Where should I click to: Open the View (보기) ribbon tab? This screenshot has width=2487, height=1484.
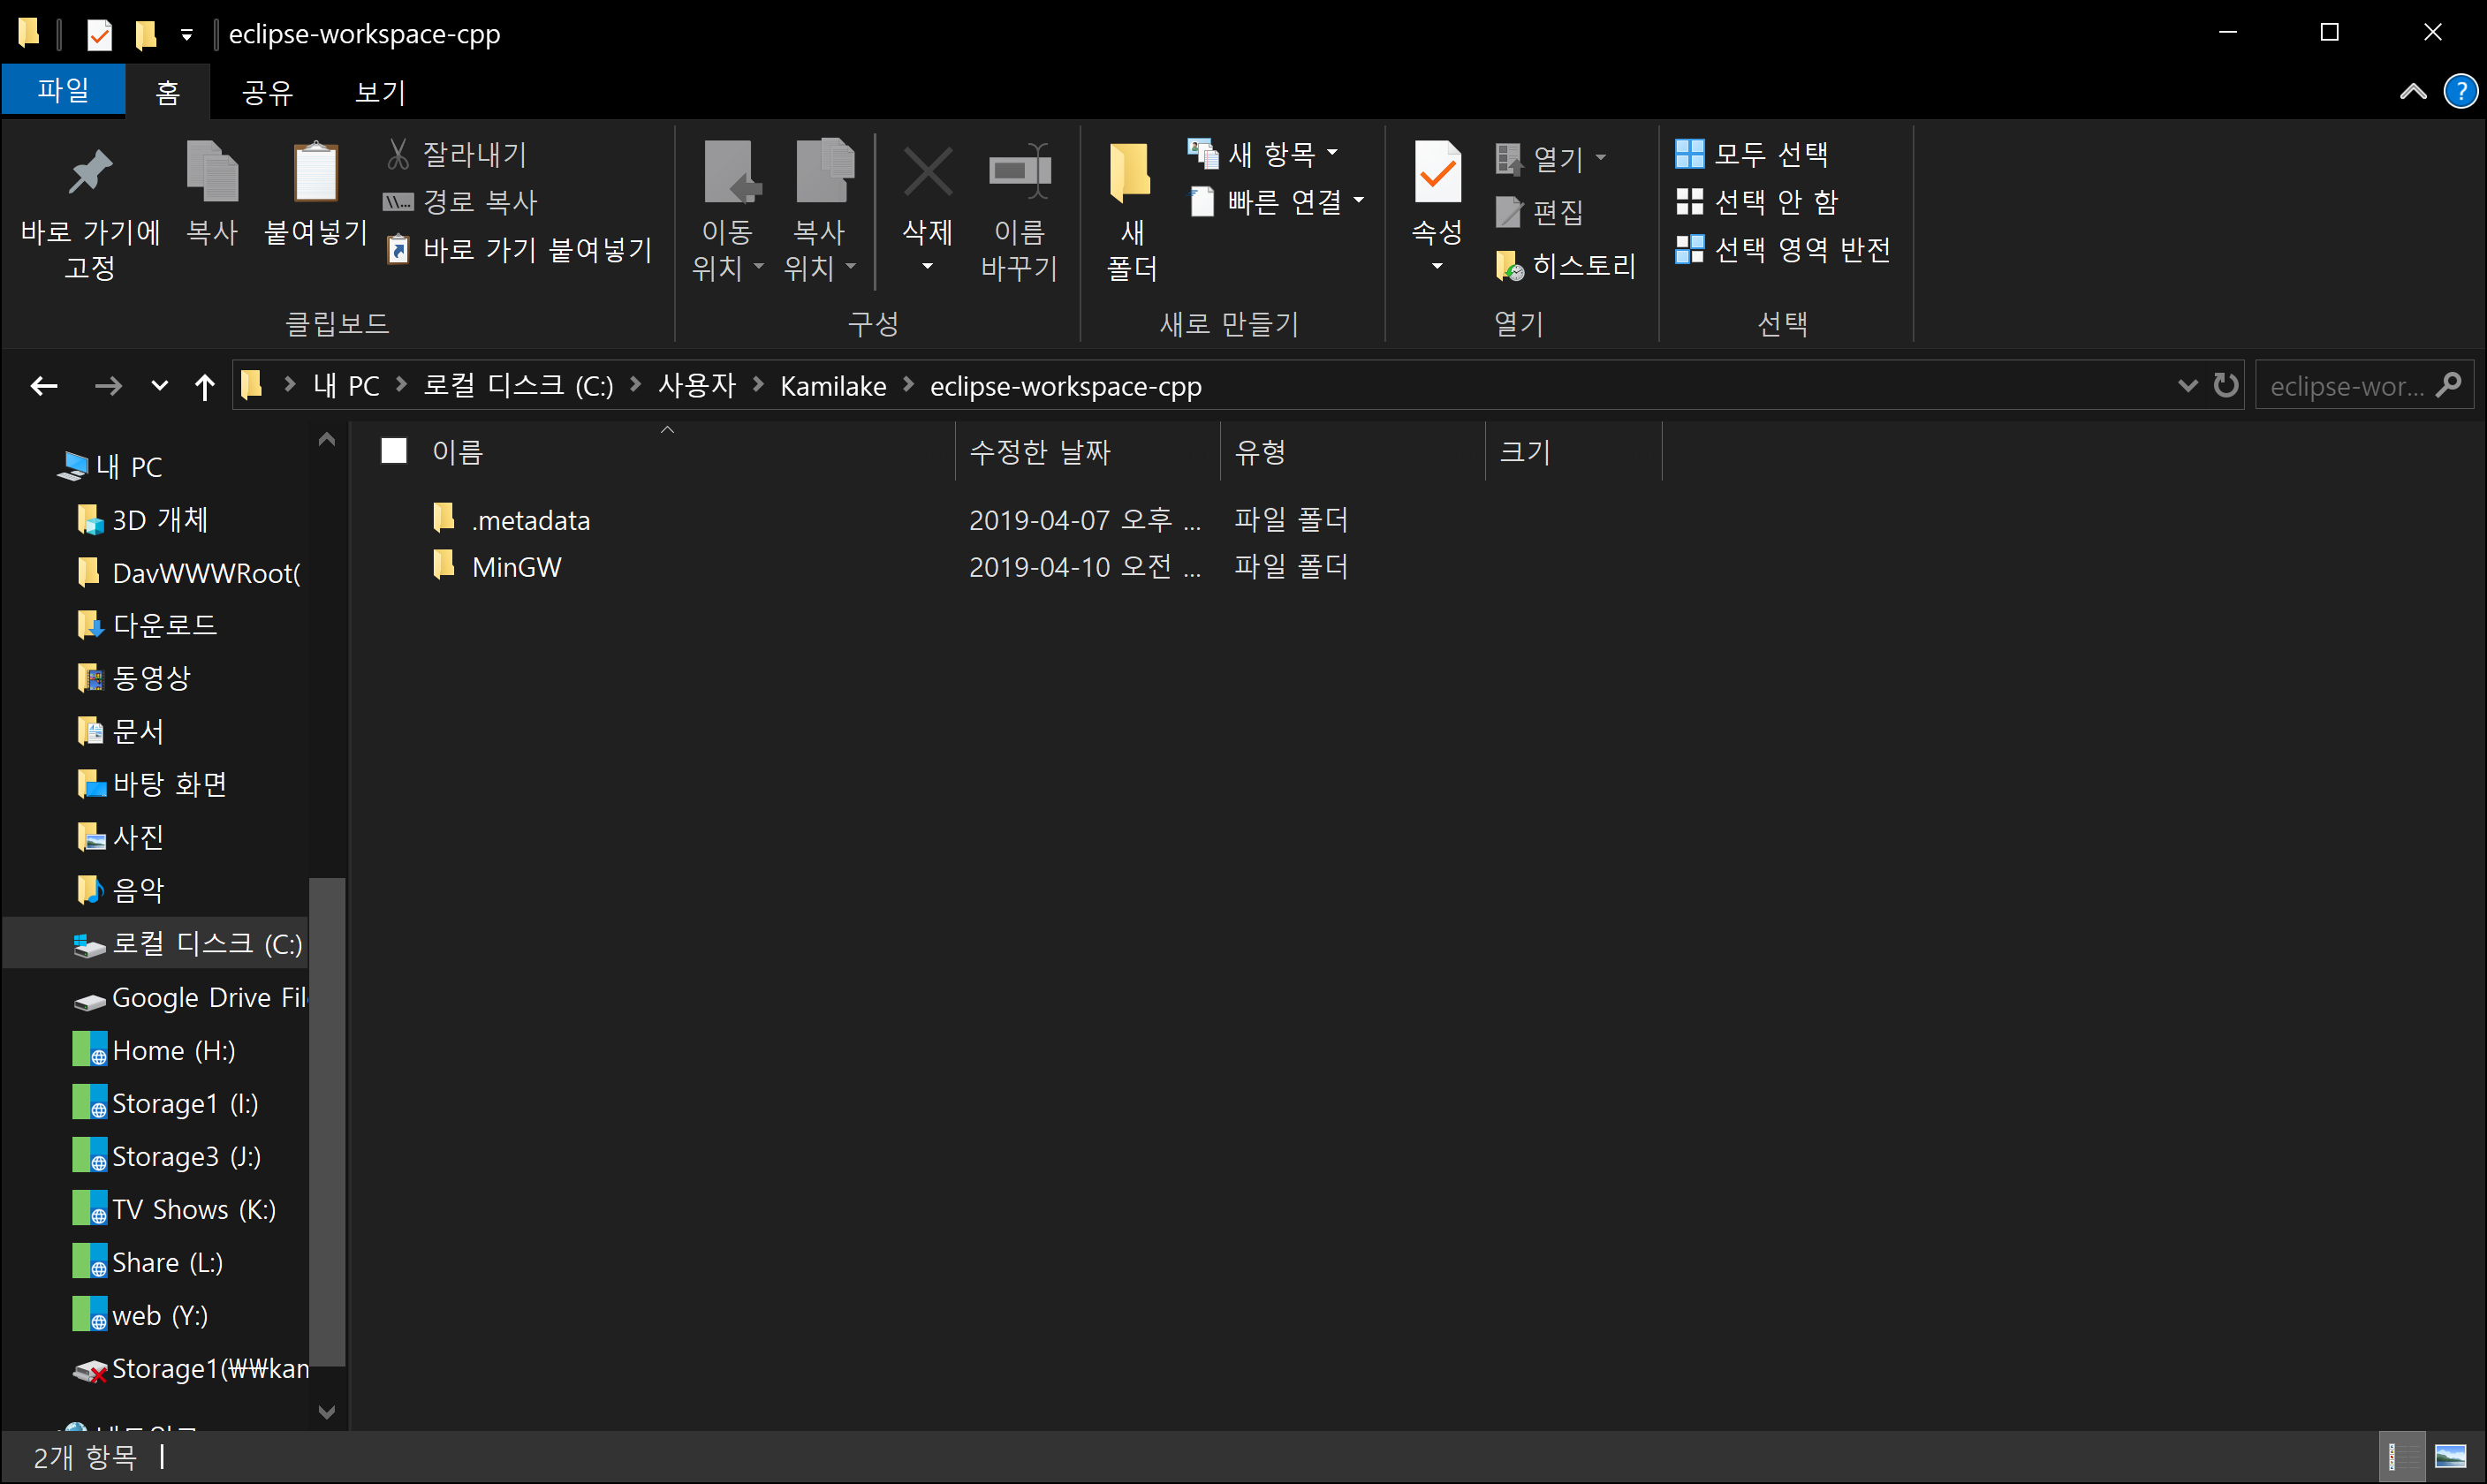pyautogui.click(x=380, y=92)
